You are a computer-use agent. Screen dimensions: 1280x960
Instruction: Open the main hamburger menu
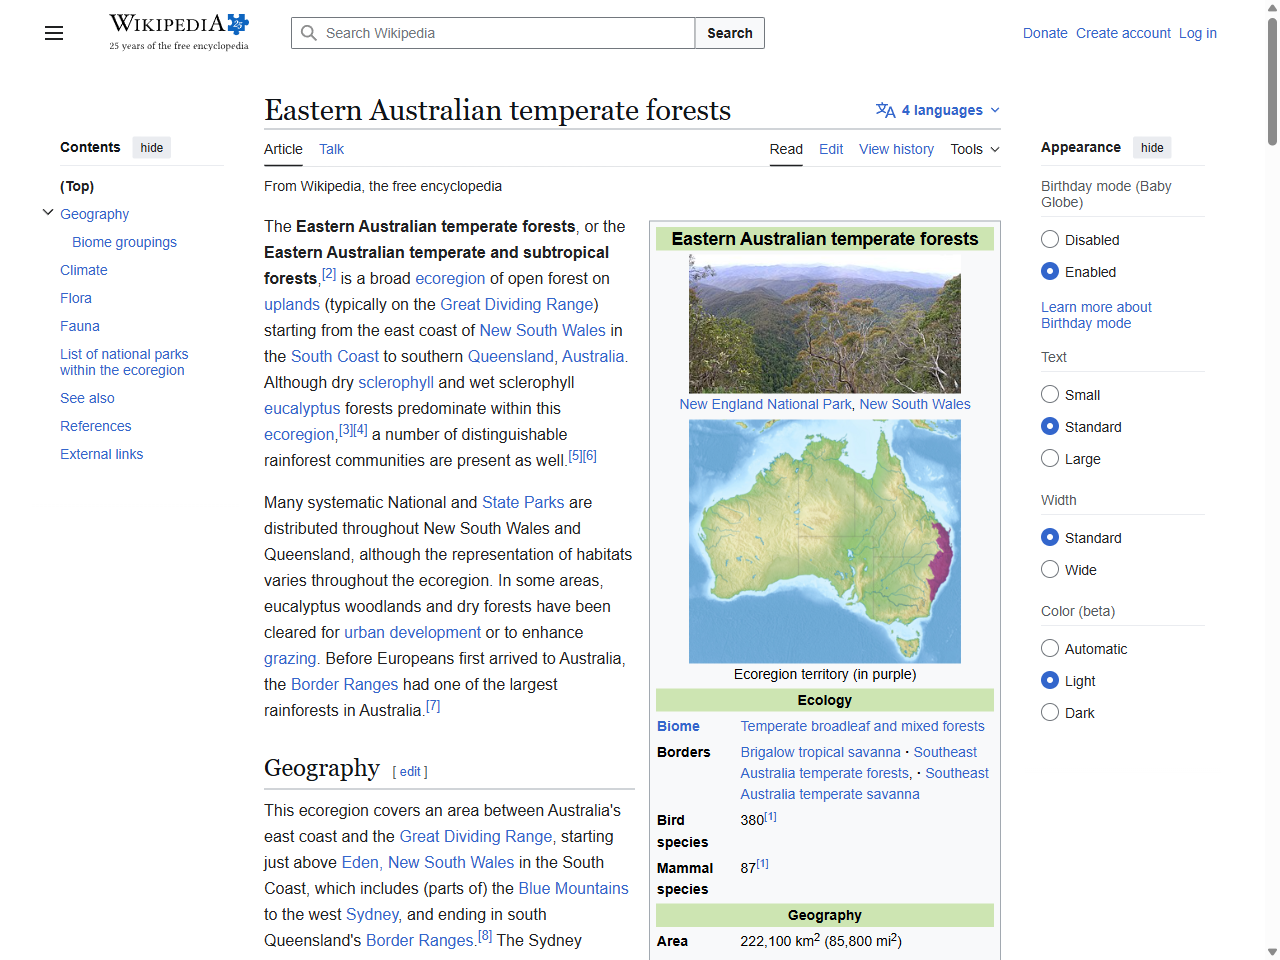[53, 33]
